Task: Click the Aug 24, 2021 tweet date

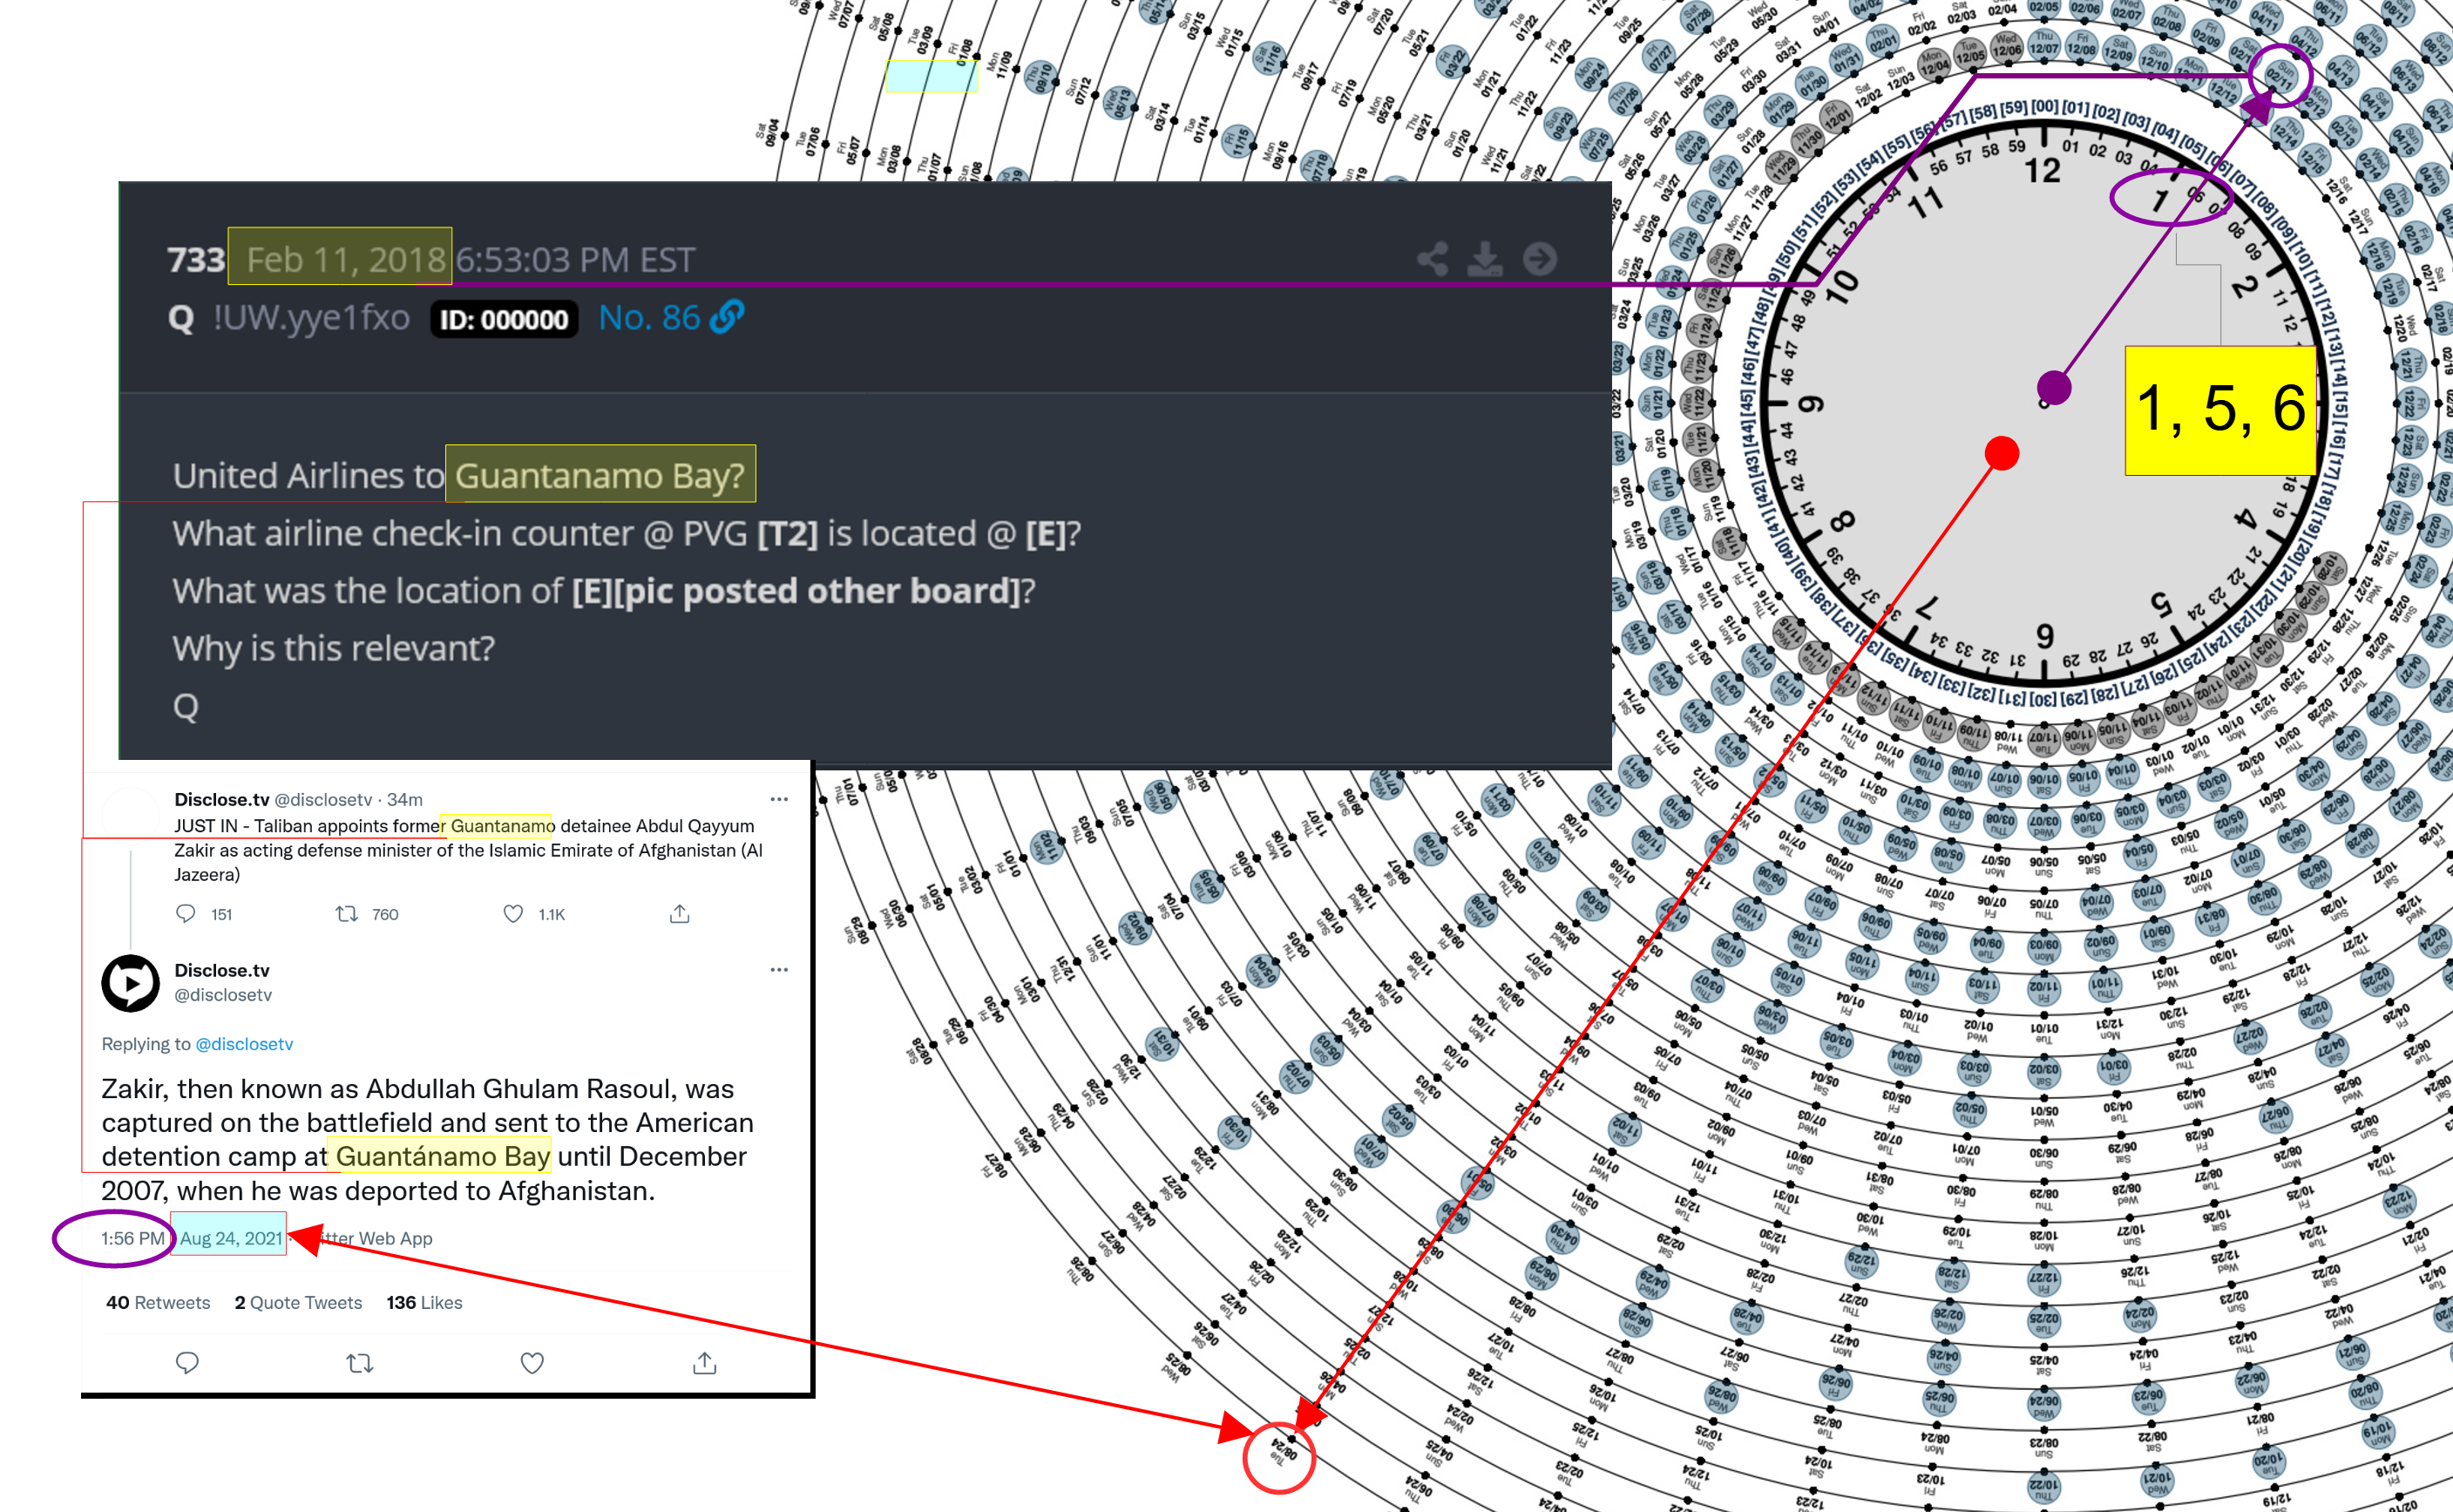Action: (x=231, y=1238)
